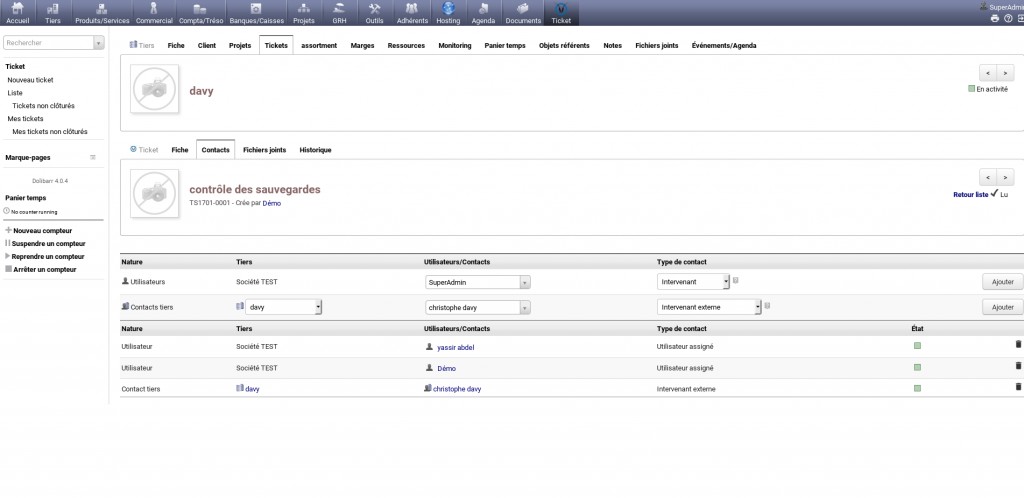Image resolution: width=1024 pixels, height=498 pixels.
Task: Delete the christophe davy contact row
Action: (1018, 386)
